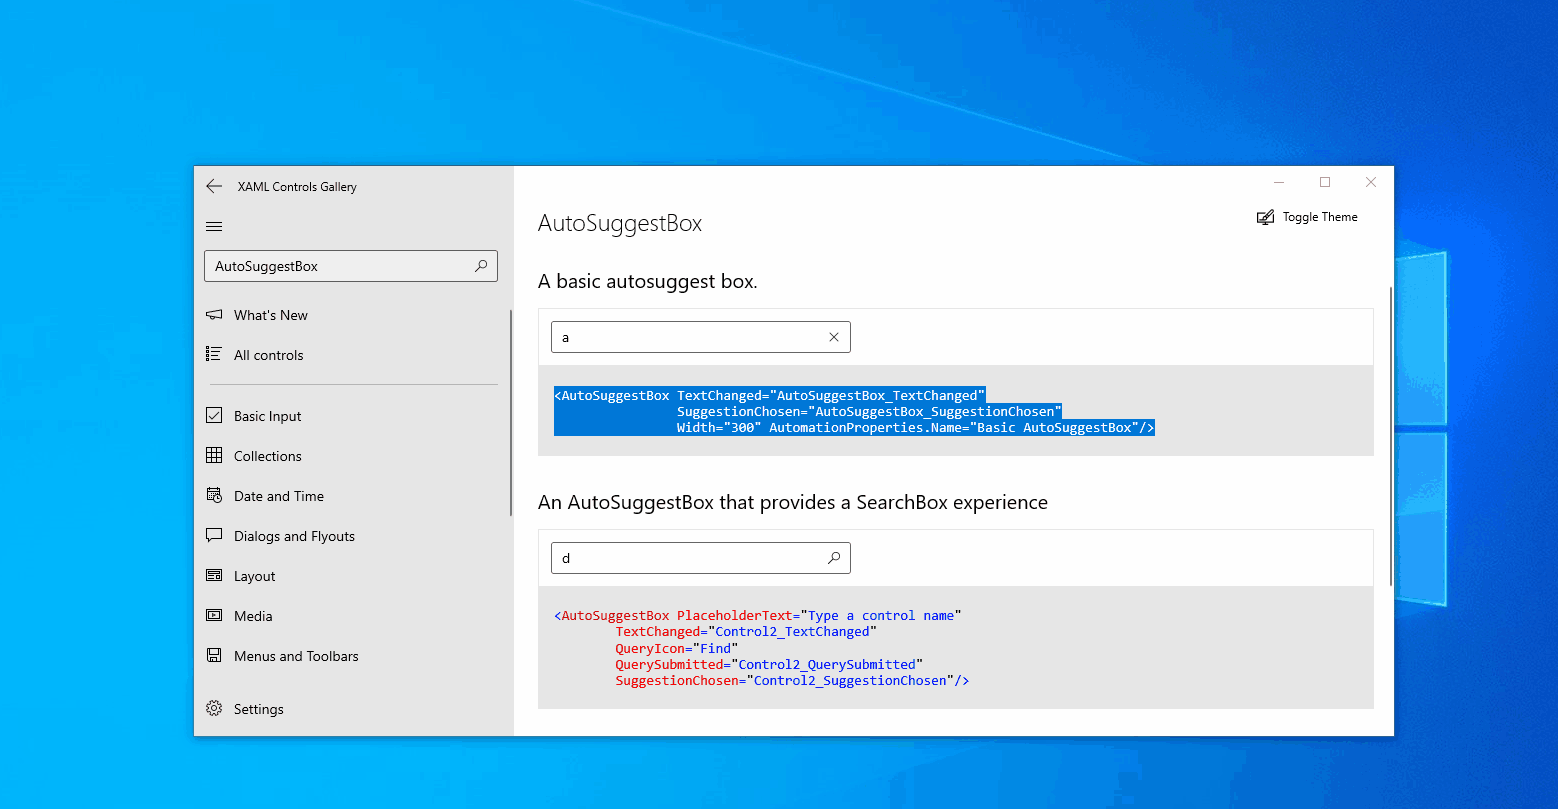
Task: Click the All controls list icon
Action: 214,354
